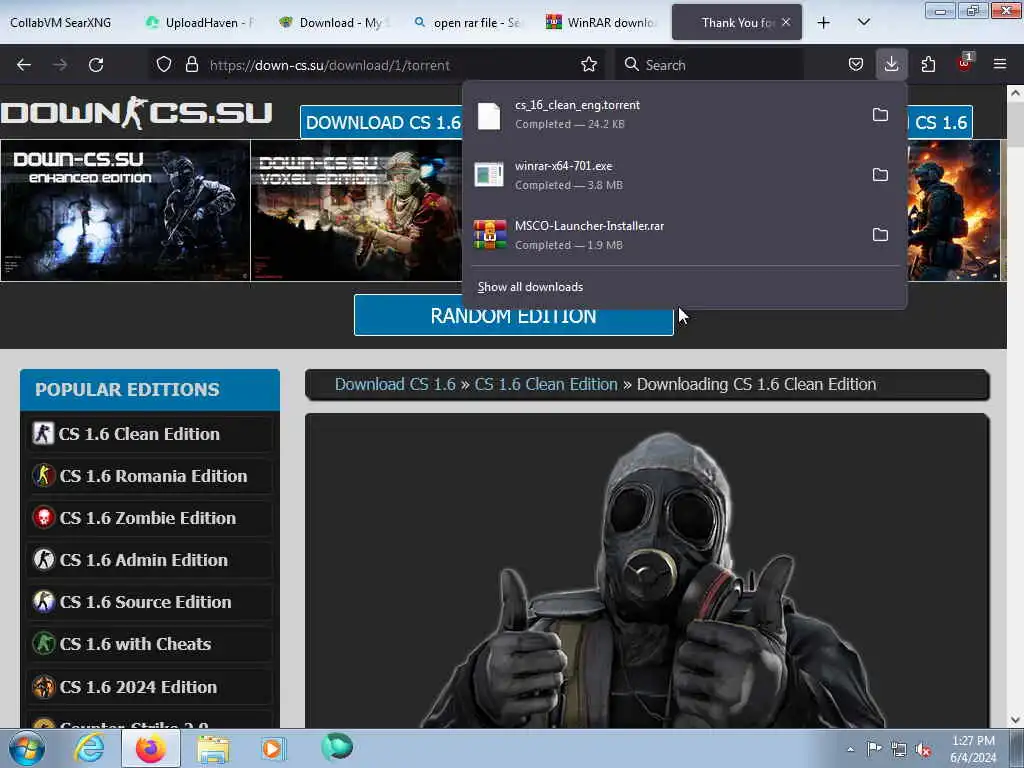The image size is (1024, 768).
Task: Open the downloaded cs_16_clean_eng.torrent file
Action: click(666, 115)
